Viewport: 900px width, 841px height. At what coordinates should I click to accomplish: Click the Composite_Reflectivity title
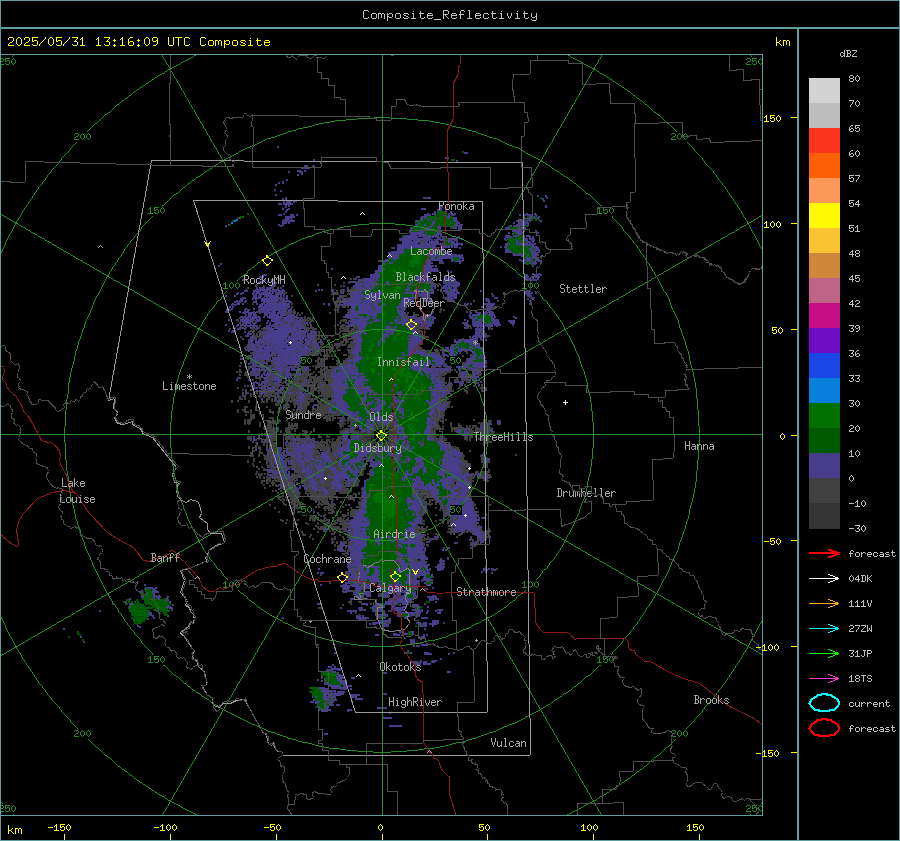(x=450, y=15)
